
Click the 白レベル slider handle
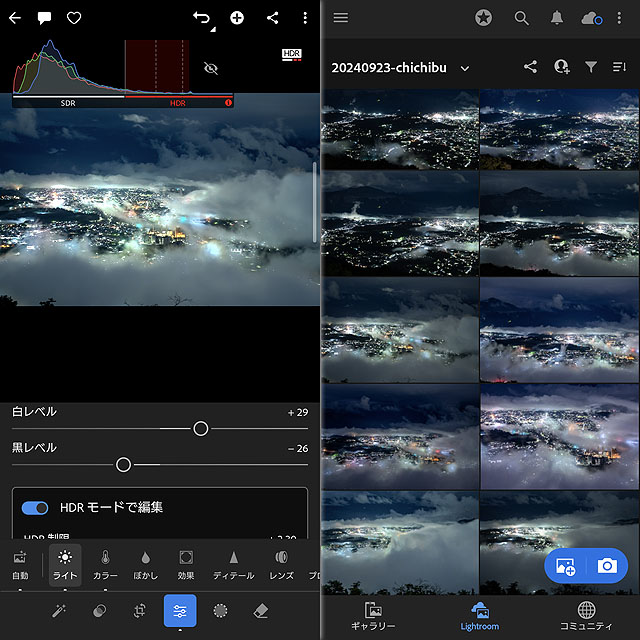201,428
